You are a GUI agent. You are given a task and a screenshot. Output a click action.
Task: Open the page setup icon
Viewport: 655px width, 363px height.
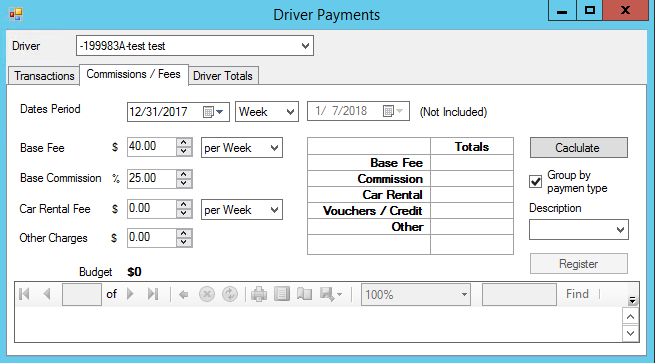[x=305, y=294]
